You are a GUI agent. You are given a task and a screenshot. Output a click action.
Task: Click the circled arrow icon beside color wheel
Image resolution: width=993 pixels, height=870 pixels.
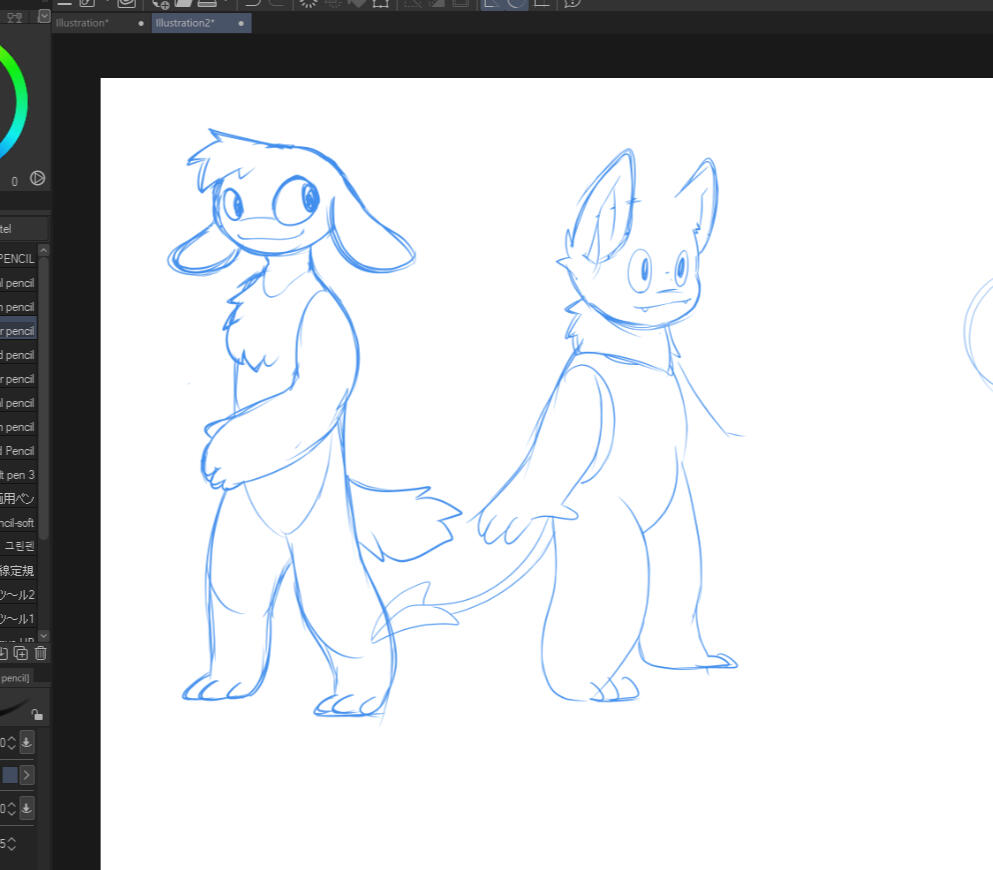(38, 179)
